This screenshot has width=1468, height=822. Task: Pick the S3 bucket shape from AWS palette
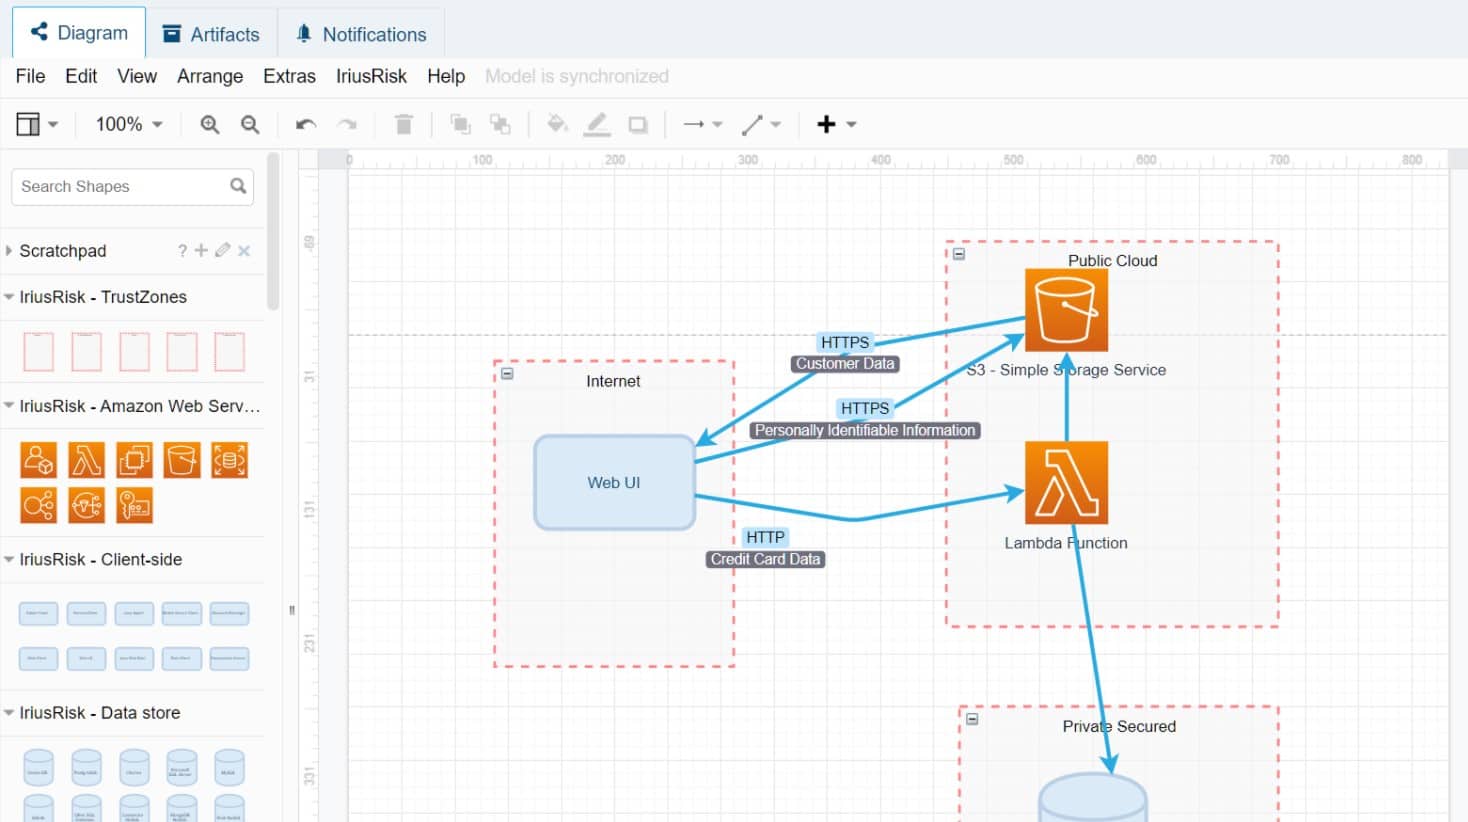[182, 460]
